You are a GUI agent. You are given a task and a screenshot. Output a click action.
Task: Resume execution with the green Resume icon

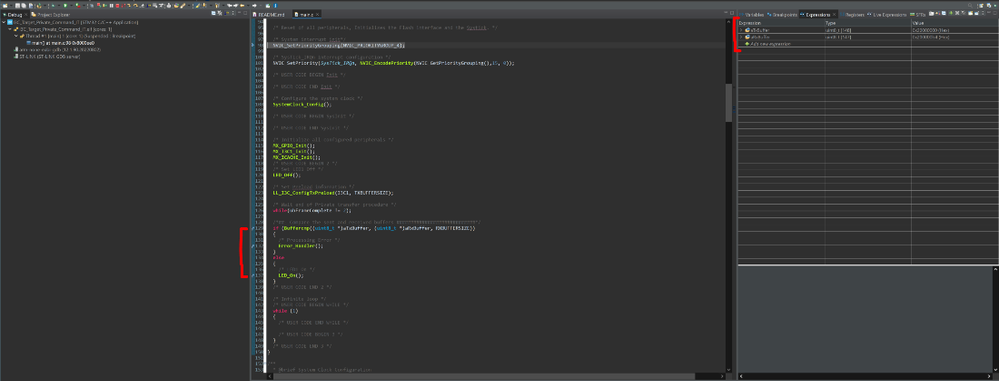pos(105,6)
